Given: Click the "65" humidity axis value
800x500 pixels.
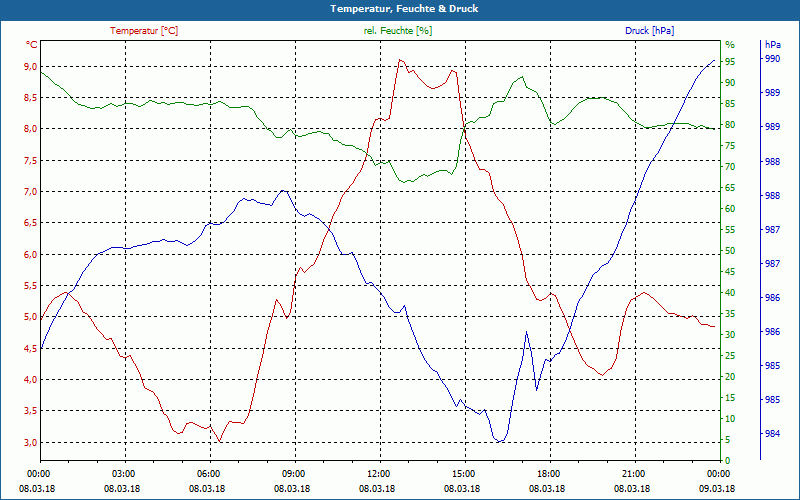Looking at the screenshot, I should point(730,188).
